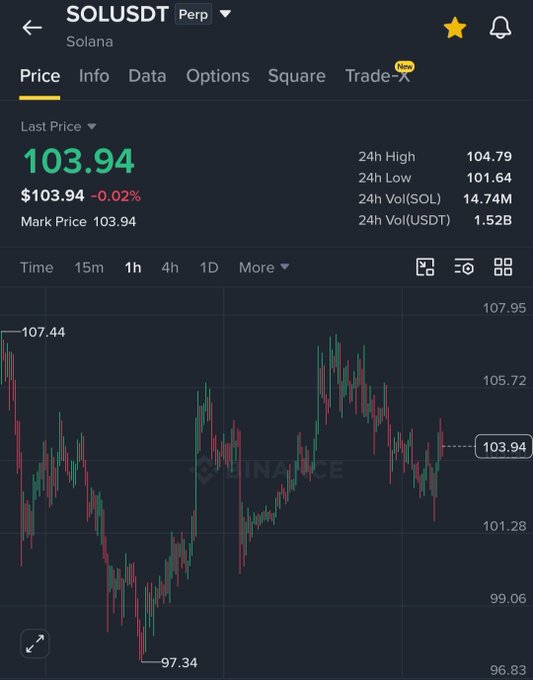Click the 97.34 low marker on chart
The width and height of the screenshot is (533, 680).
(179, 663)
